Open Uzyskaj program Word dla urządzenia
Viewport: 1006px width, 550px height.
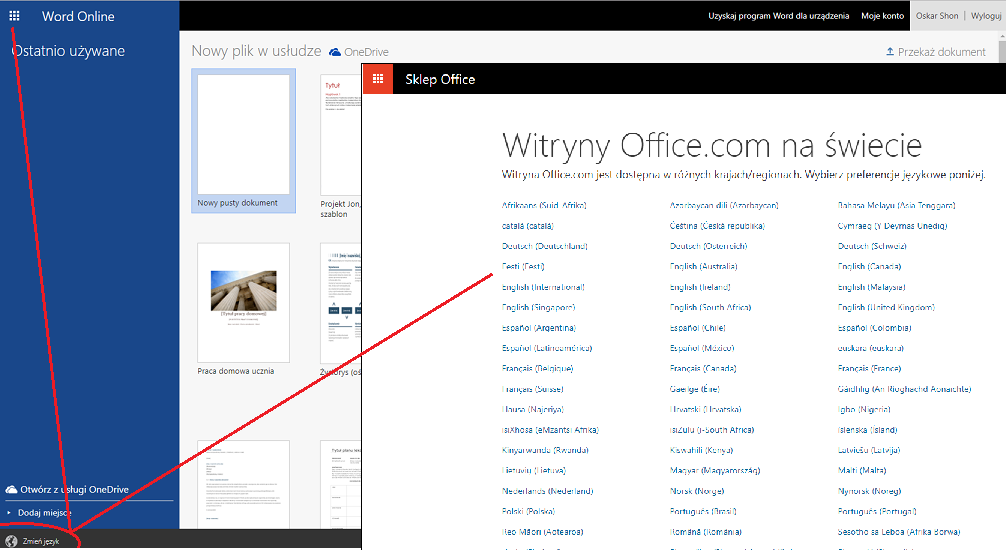pyautogui.click(x=778, y=16)
